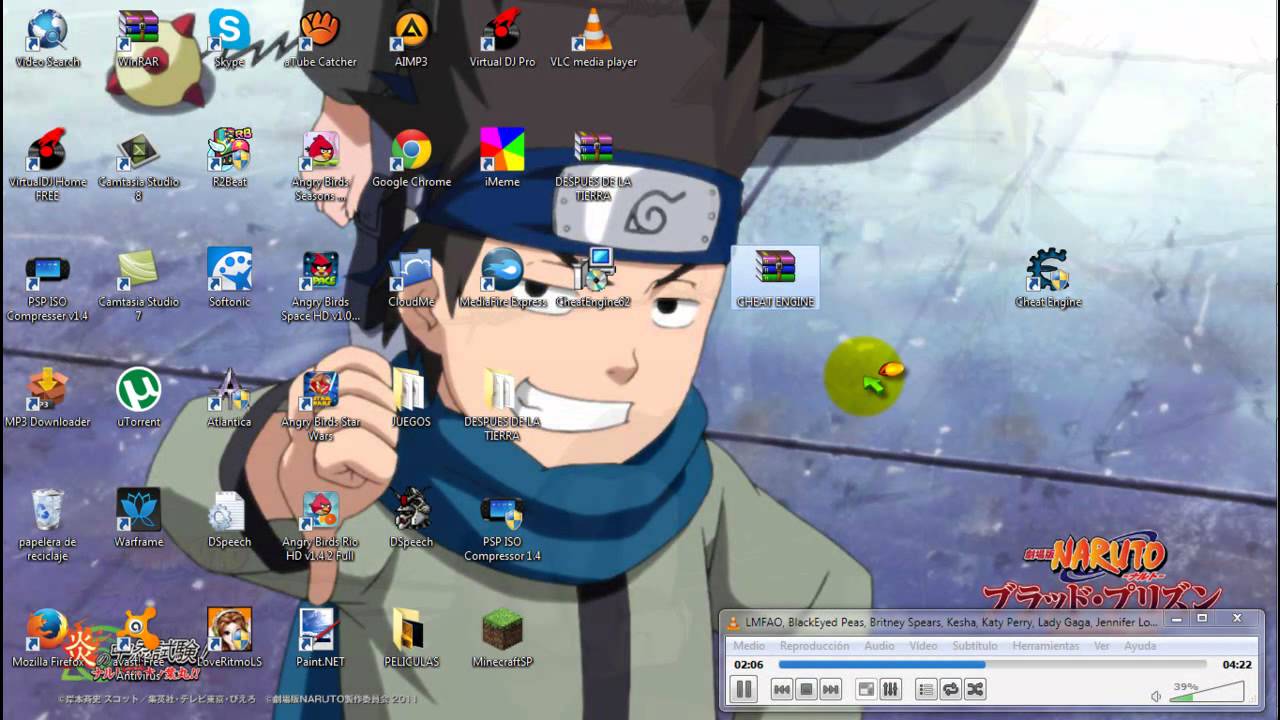Select the Video Search desktop icon
The width and height of the screenshot is (1280, 720).
(47, 38)
